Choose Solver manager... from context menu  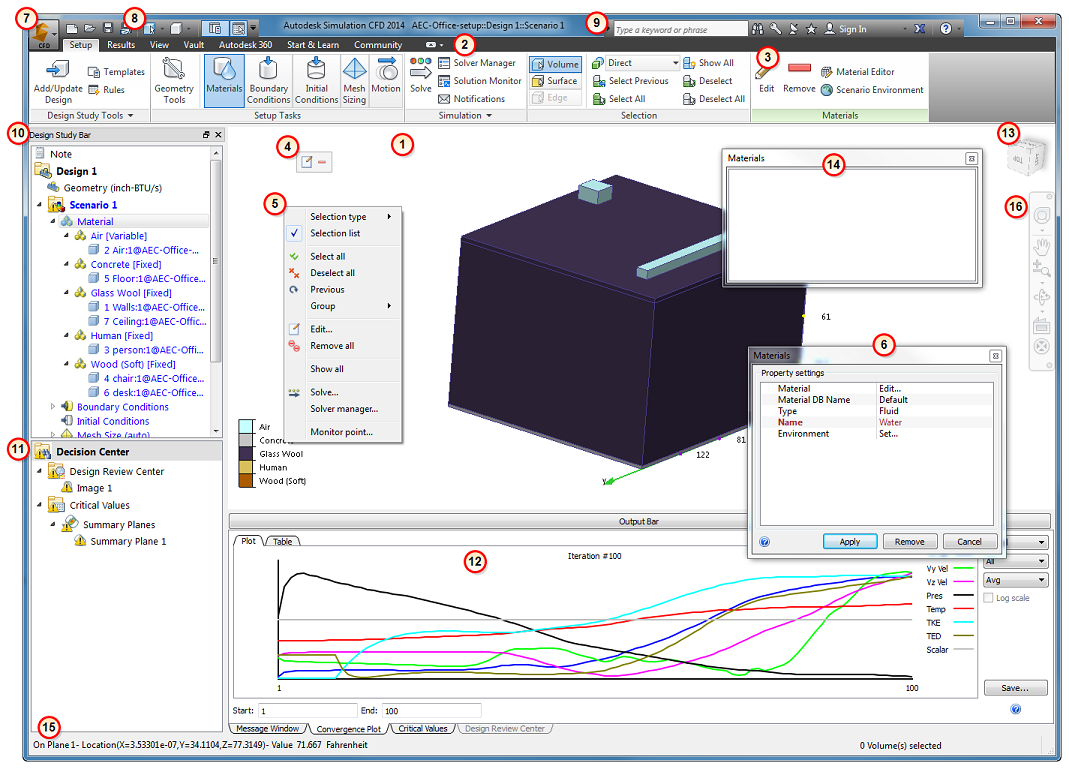(342, 408)
